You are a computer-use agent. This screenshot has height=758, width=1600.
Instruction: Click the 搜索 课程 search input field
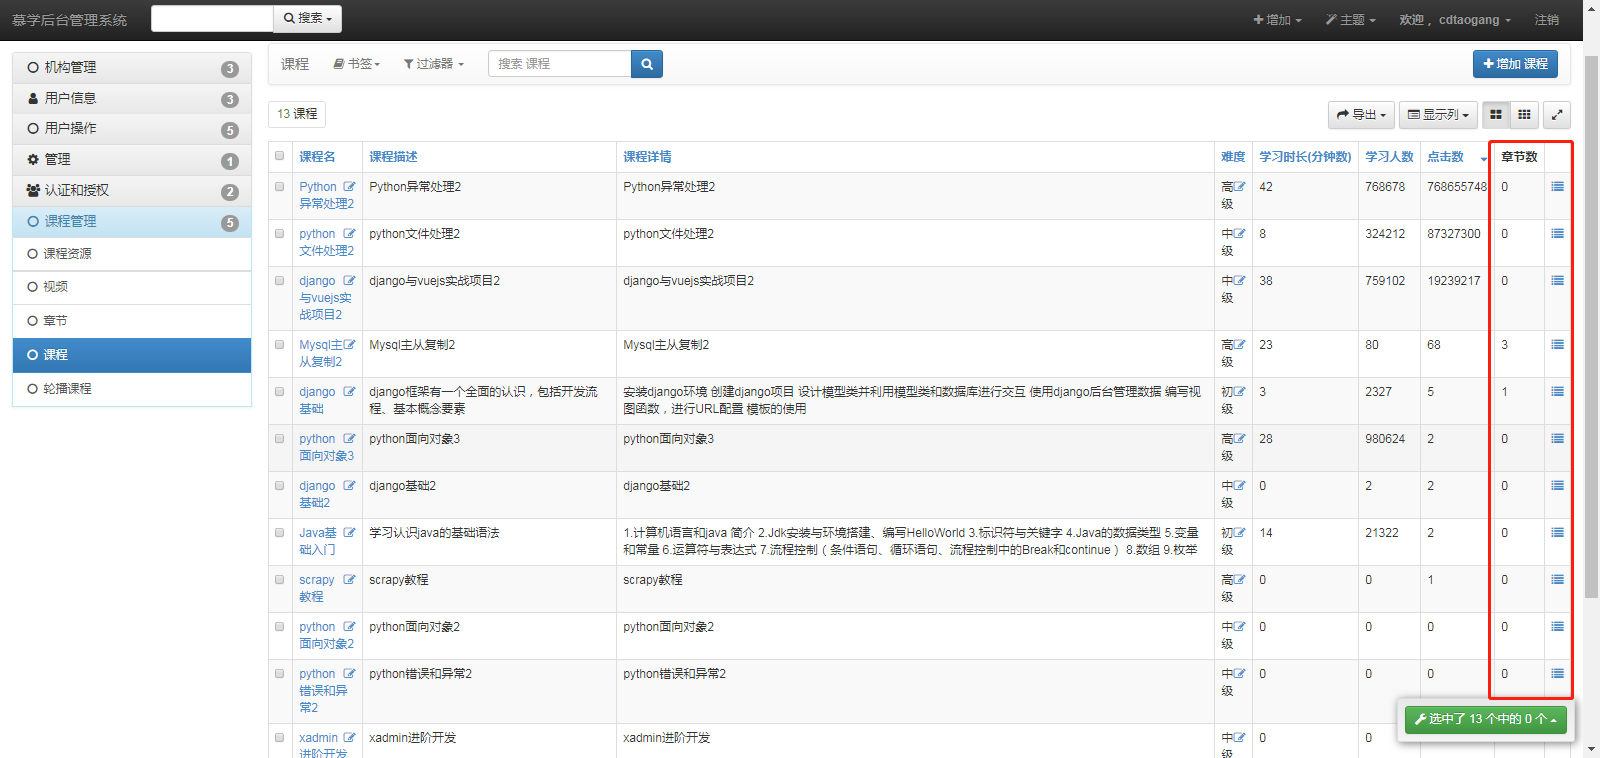tap(560, 64)
